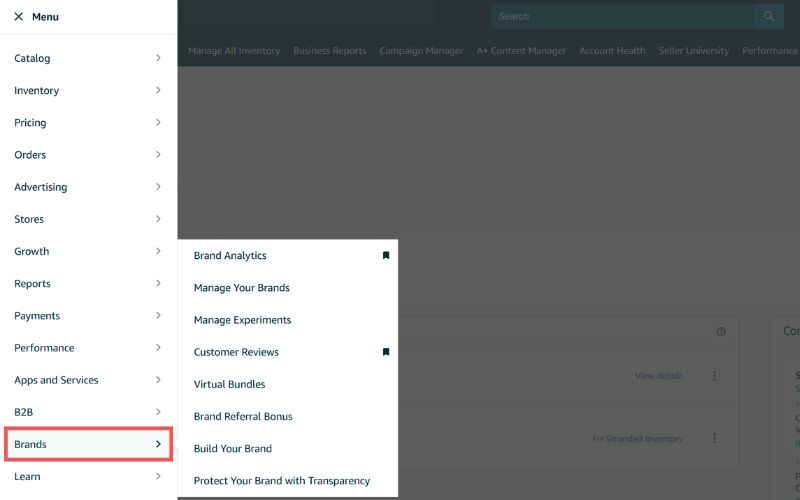Viewport: 800px width, 500px height.
Task: Expand the Pricing chevron
Action: tap(158, 122)
